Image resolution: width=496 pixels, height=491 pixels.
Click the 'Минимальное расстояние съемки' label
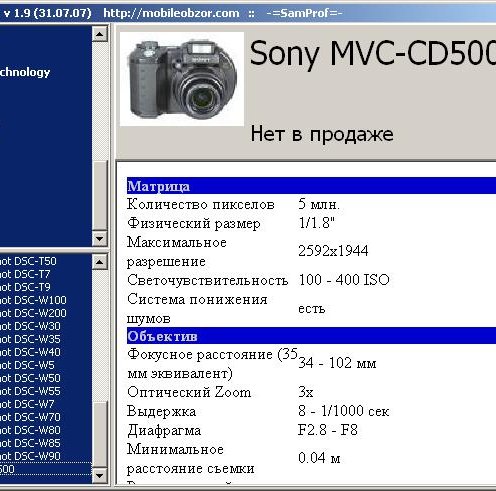pos(190,459)
